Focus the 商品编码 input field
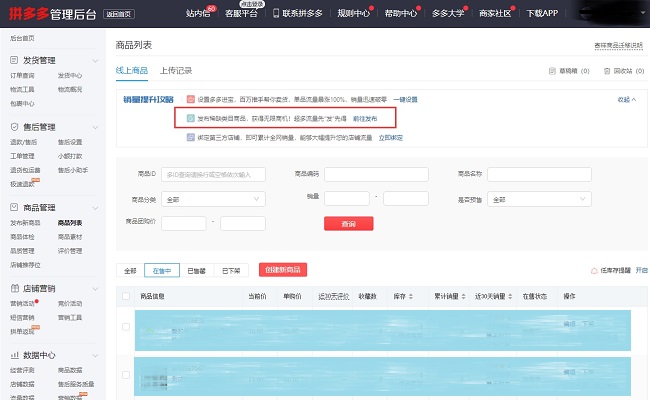Viewport: 650px width, 400px height. point(376,175)
